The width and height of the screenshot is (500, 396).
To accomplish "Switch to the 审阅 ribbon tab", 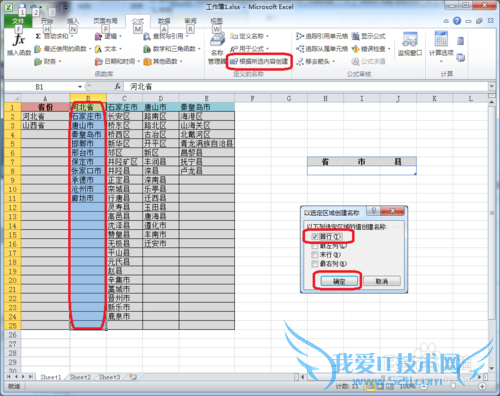I will (190, 21).
